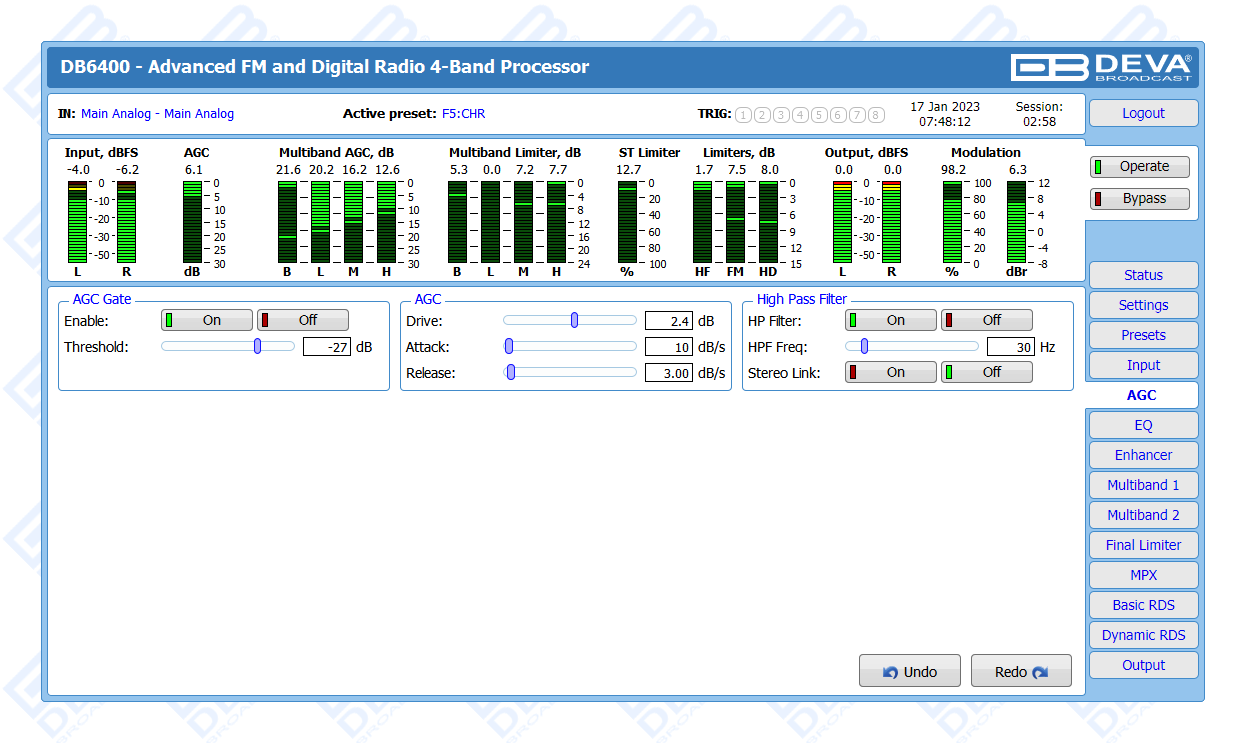Open the Final Limiter tab
This screenshot has width=1246, height=743.
pyautogui.click(x=1143, y=545)
